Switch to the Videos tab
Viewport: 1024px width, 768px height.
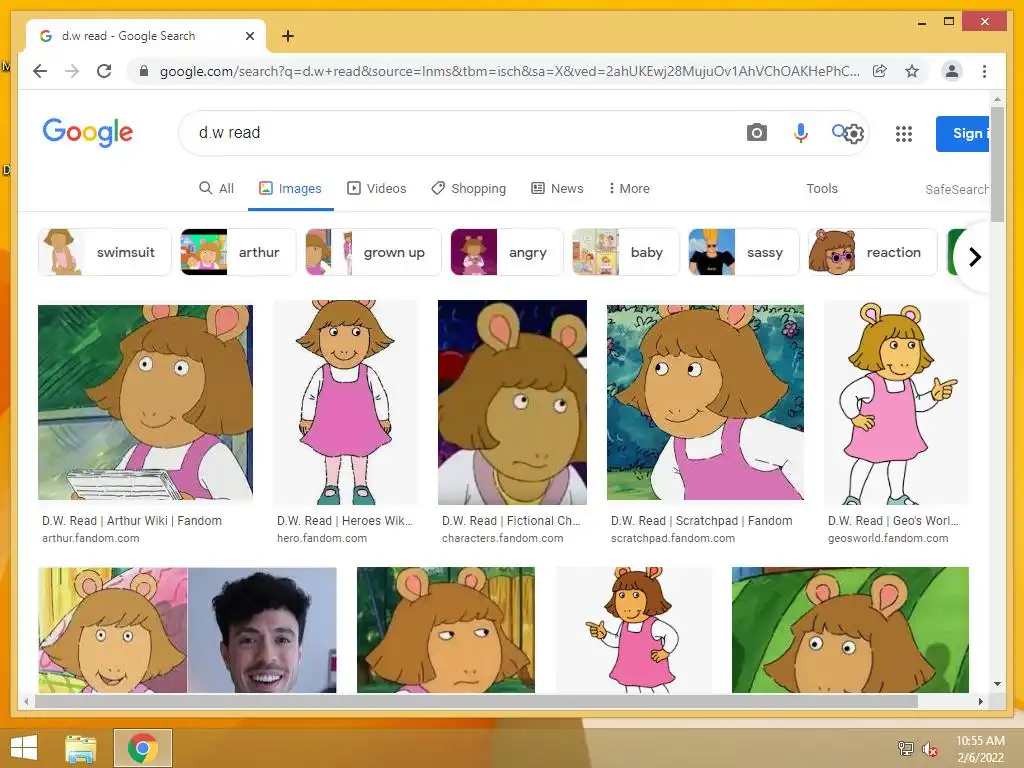tap(376, 189)
